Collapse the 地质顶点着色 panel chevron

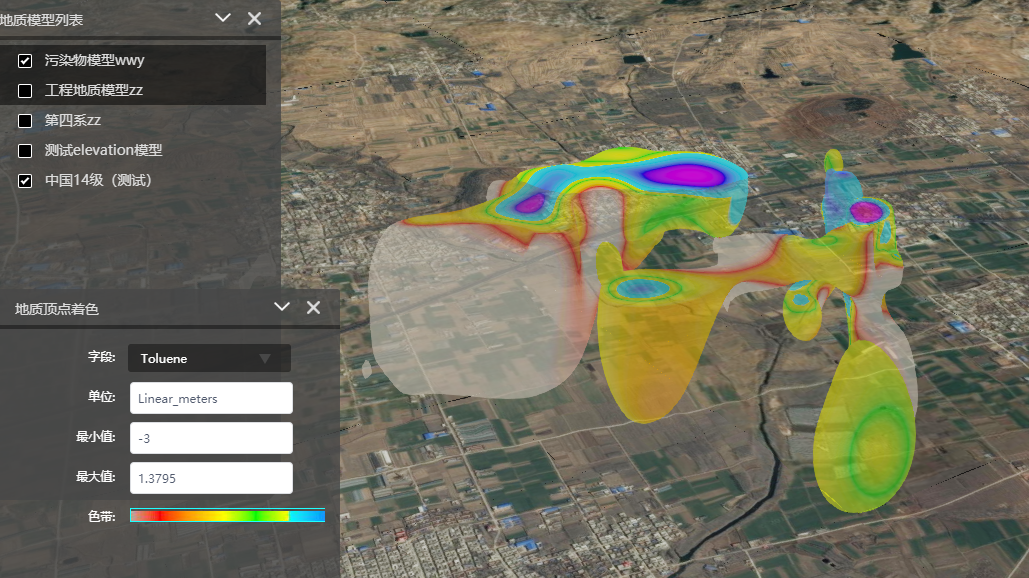[x=282, y=307]
